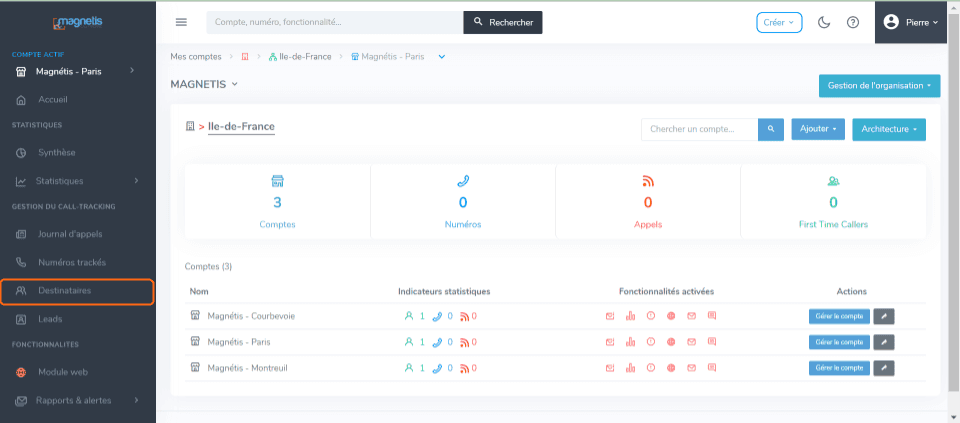Click the bar chart feature icon in Courbevoie row
960x423 pixels.
[630, 316]
